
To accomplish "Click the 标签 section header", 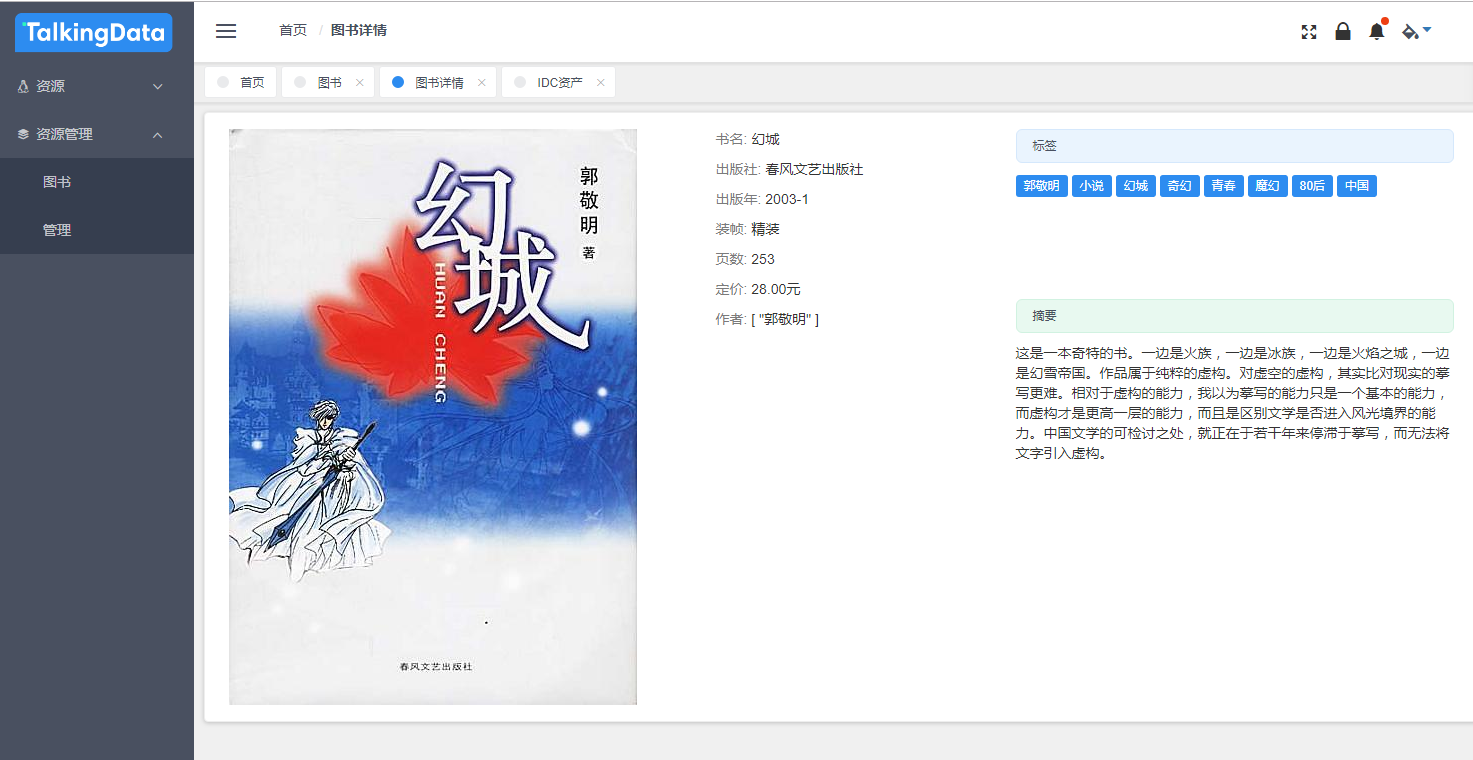I will (1234, 146).
